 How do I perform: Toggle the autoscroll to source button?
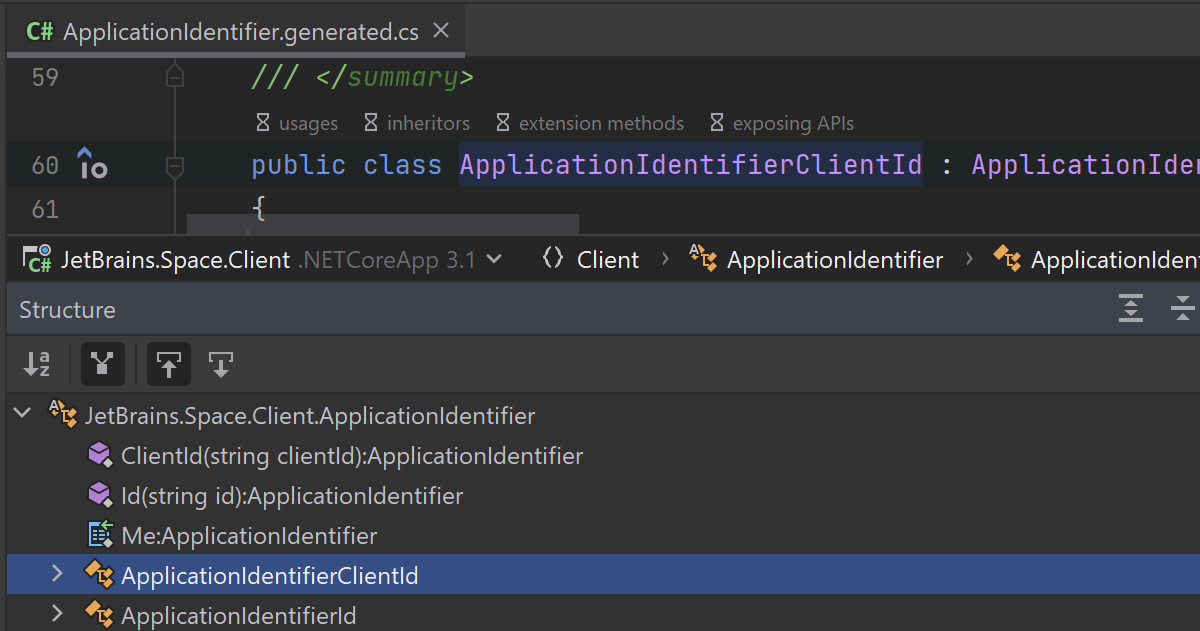click(x=169, y=365)
